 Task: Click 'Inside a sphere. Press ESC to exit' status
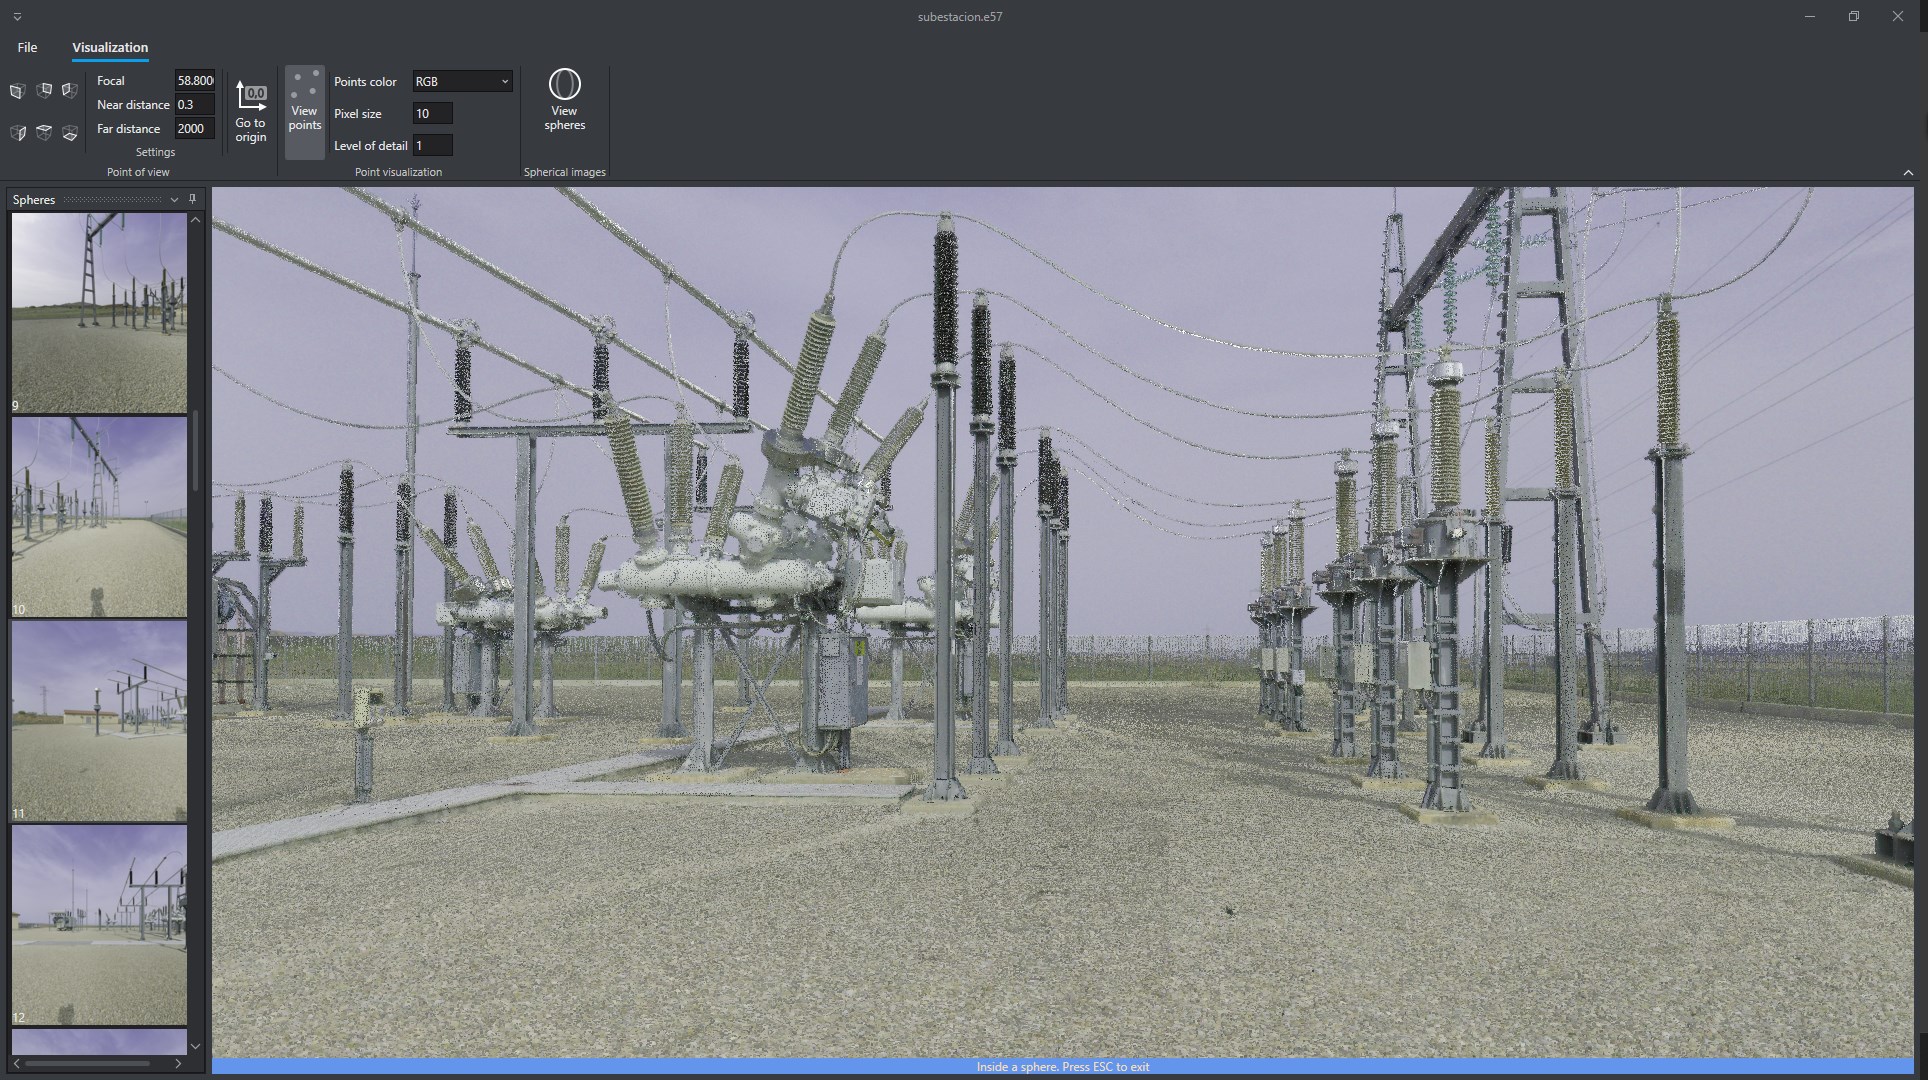pyautogui.click(x=1063, y=1067)
